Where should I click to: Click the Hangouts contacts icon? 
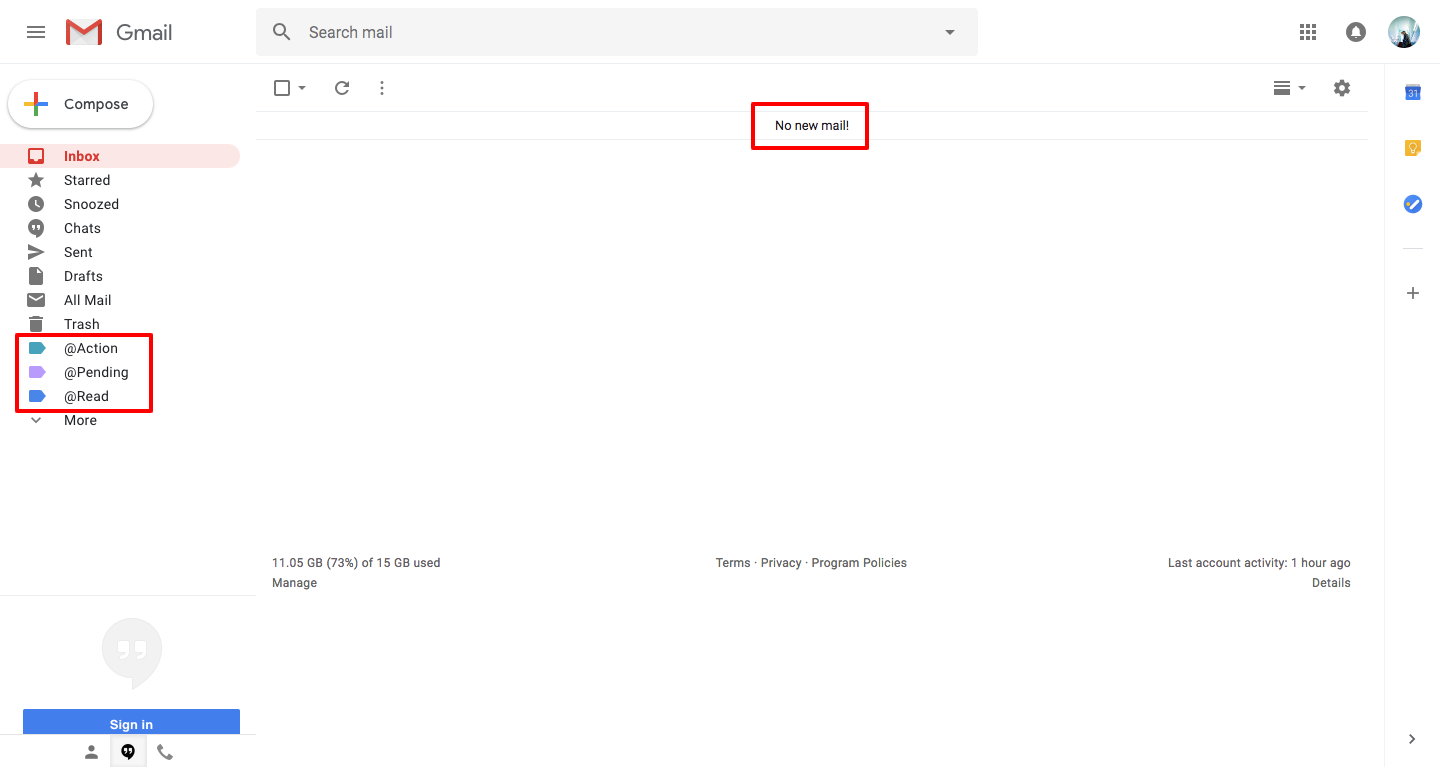91,751
